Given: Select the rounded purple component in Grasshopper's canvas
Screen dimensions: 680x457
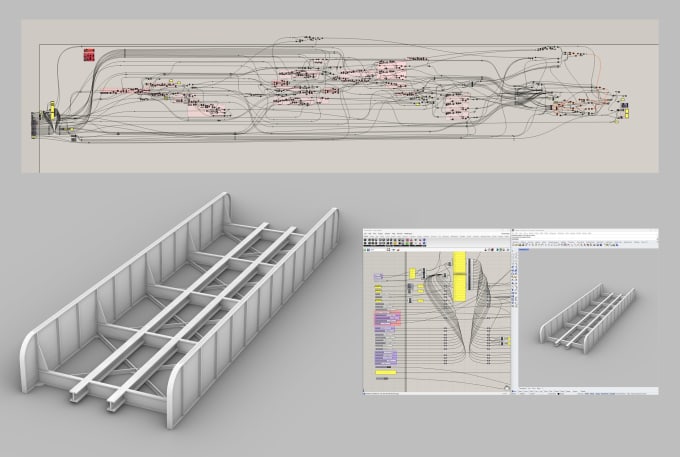Looking at the screenshot, I should 379,277.
